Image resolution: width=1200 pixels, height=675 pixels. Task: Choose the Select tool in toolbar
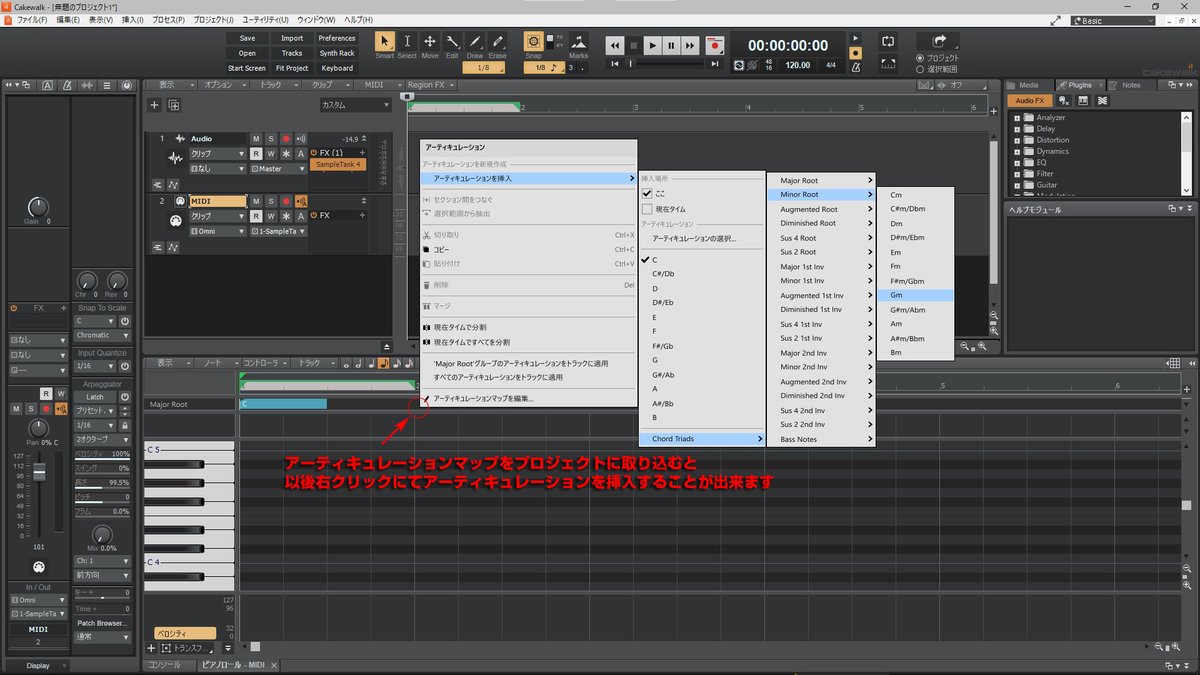click(x=407, y=41)
